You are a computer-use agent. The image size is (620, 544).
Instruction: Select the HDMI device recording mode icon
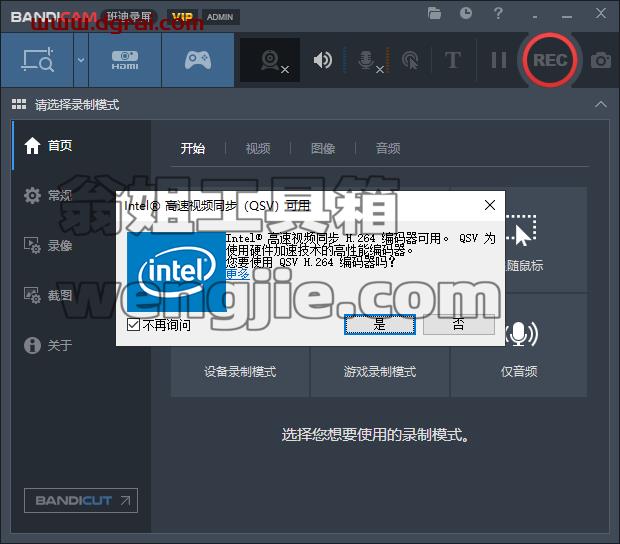tap(125, 60)
